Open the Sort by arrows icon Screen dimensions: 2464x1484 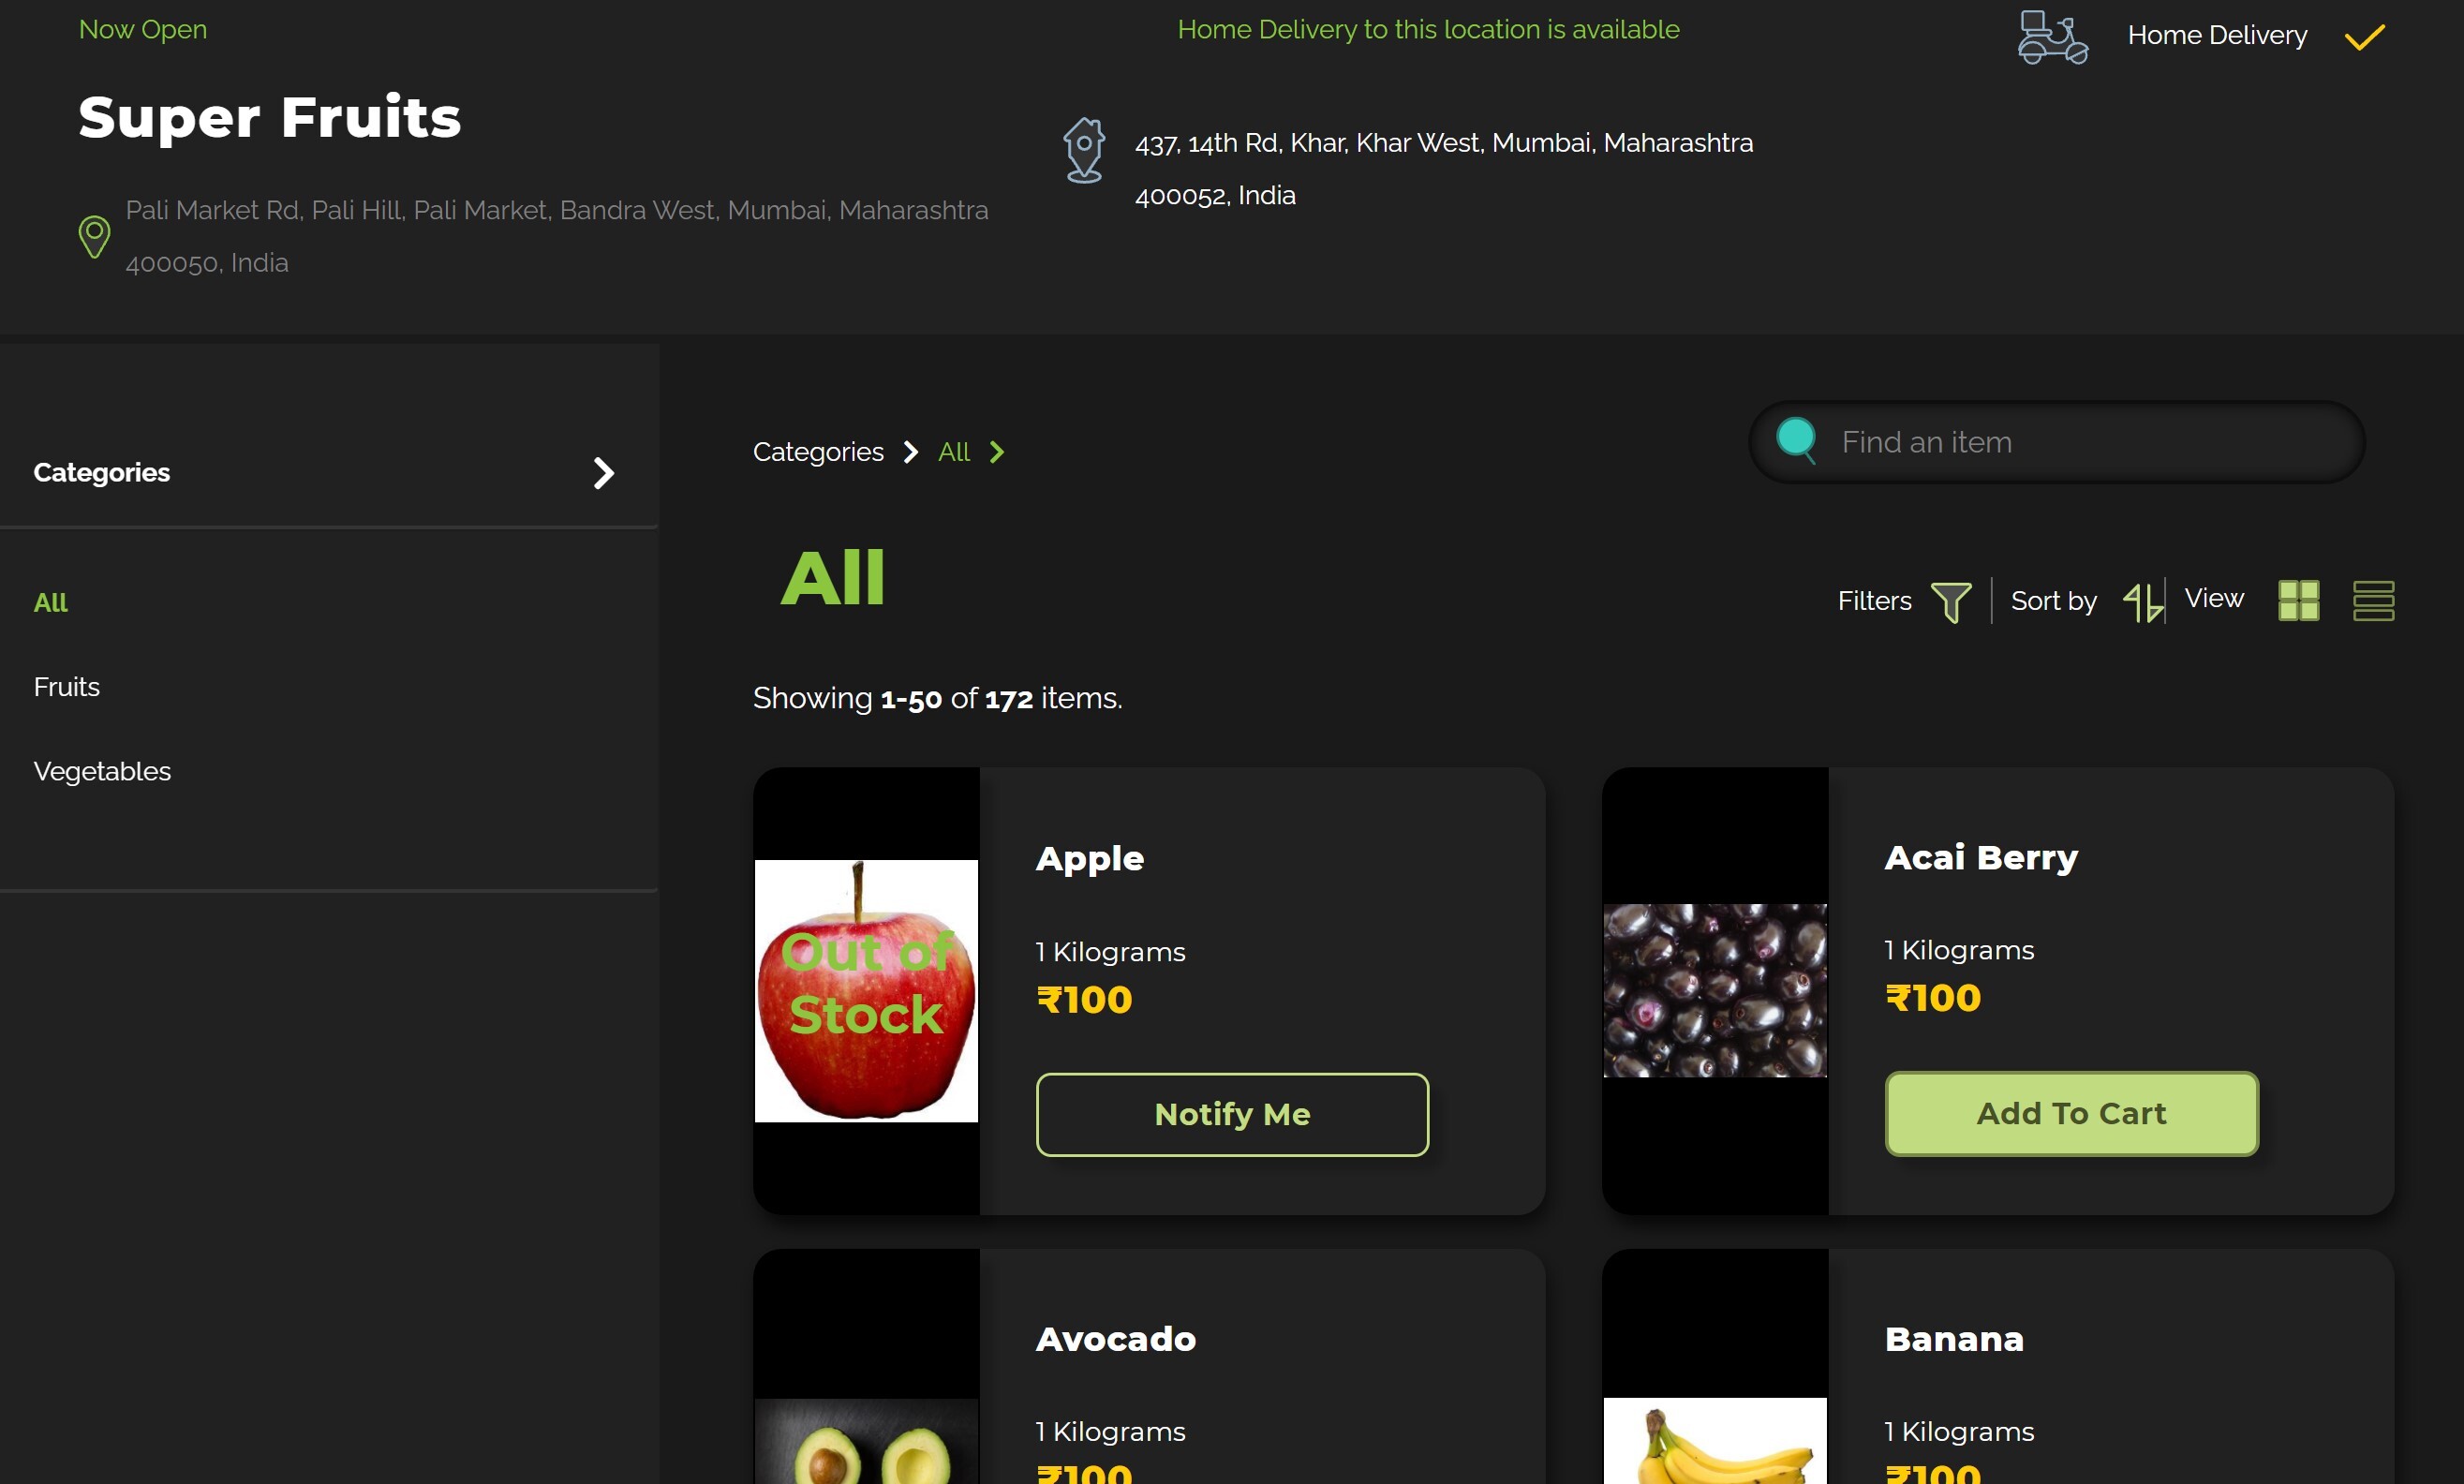click(2142, 601)
